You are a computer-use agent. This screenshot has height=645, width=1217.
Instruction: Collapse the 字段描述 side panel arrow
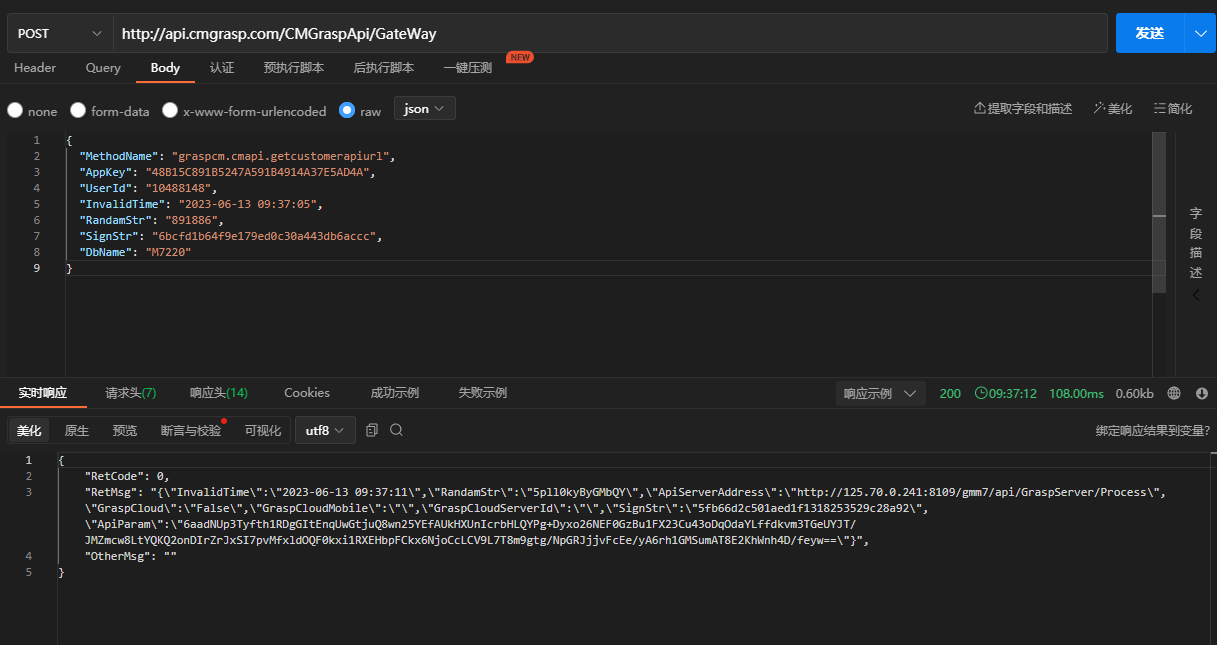pos(1196,296)
